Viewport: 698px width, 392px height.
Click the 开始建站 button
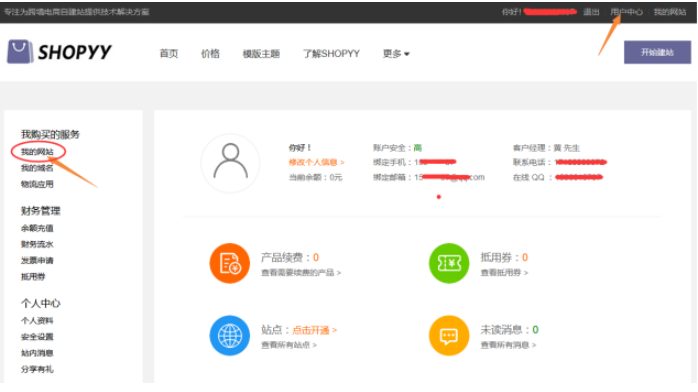[657, 52]
